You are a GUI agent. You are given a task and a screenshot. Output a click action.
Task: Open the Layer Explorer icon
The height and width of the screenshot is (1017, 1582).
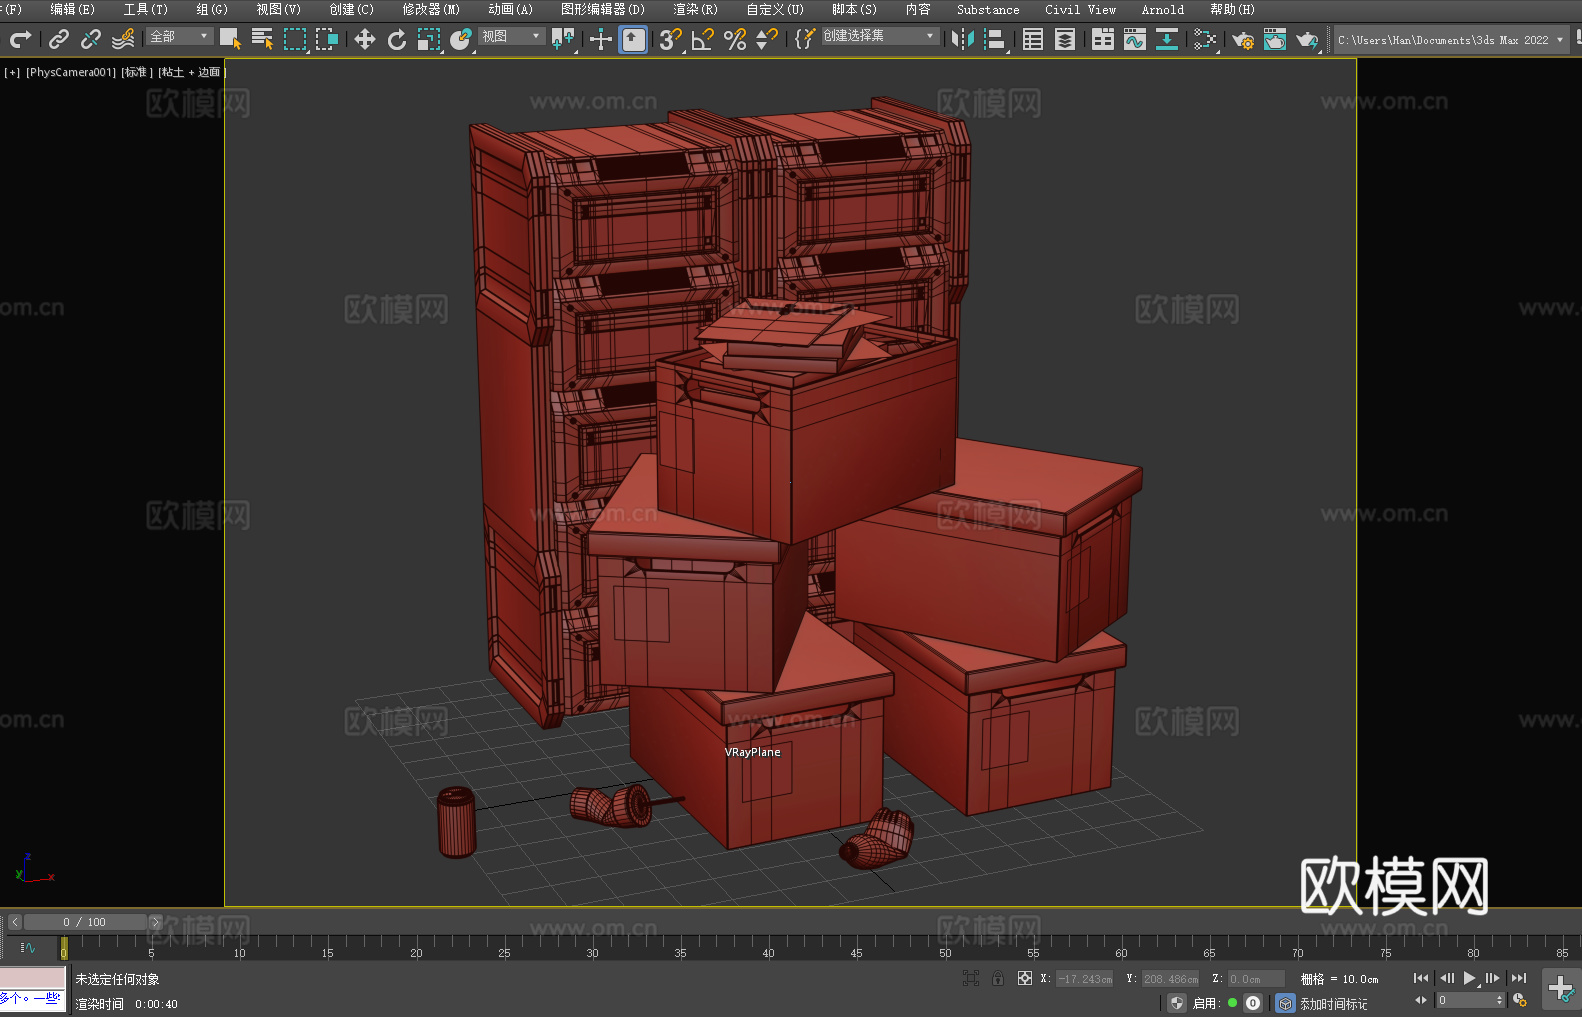[1065, 39]
